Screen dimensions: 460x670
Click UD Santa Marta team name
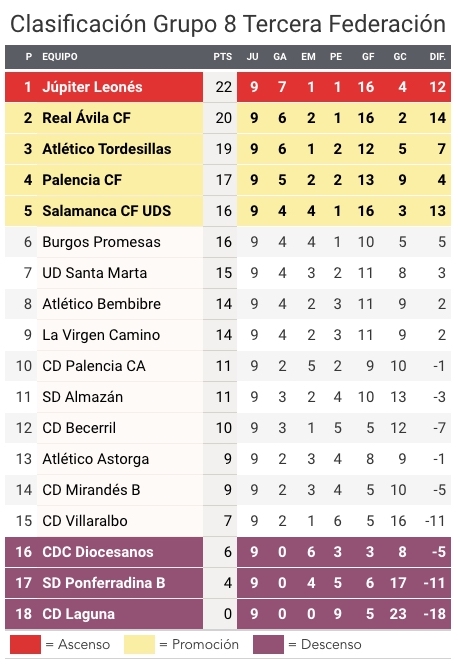94,273
